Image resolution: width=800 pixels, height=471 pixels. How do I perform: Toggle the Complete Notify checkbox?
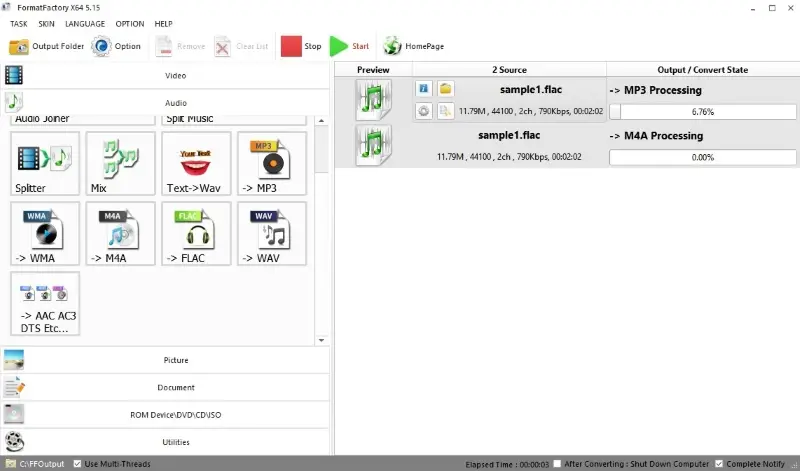[x=719, y=464]
